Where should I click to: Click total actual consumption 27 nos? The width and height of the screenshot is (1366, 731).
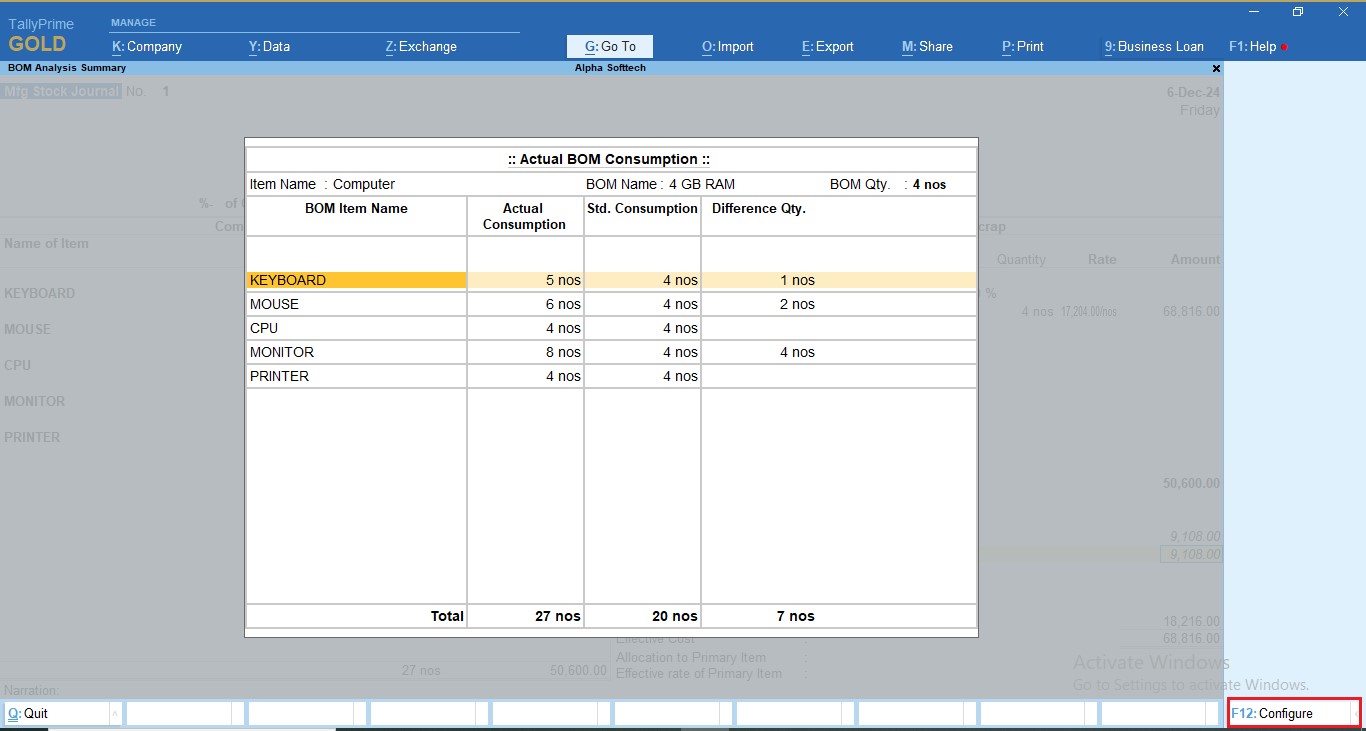pos(558,616)
